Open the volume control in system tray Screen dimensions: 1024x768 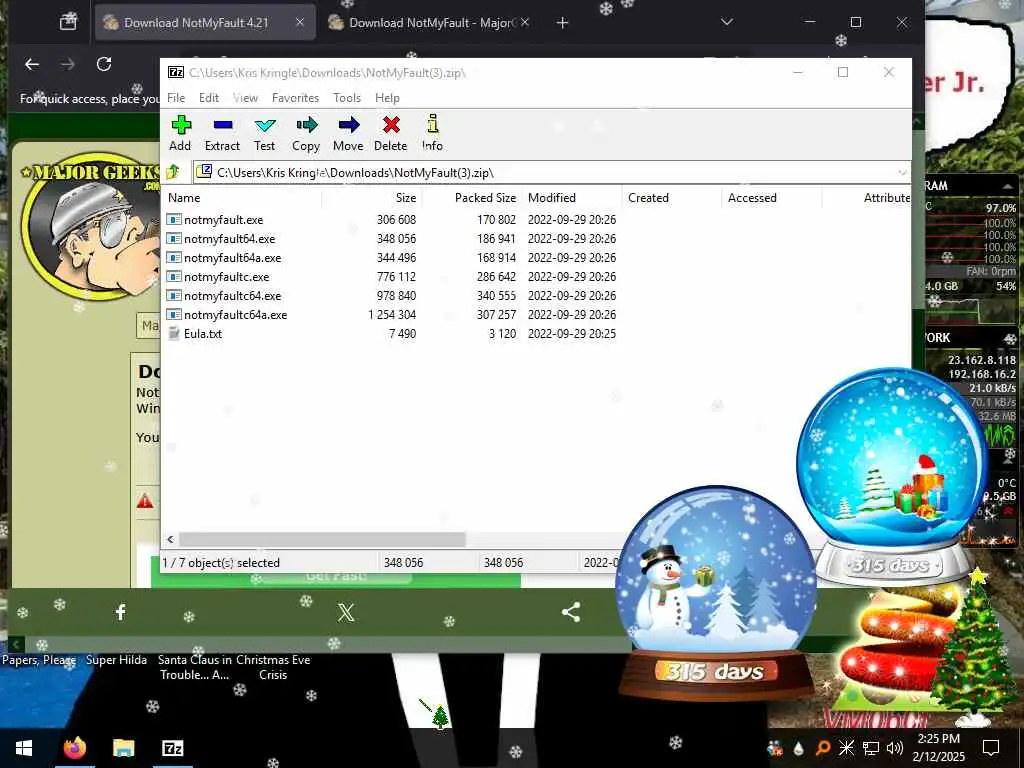pos(895,748)
